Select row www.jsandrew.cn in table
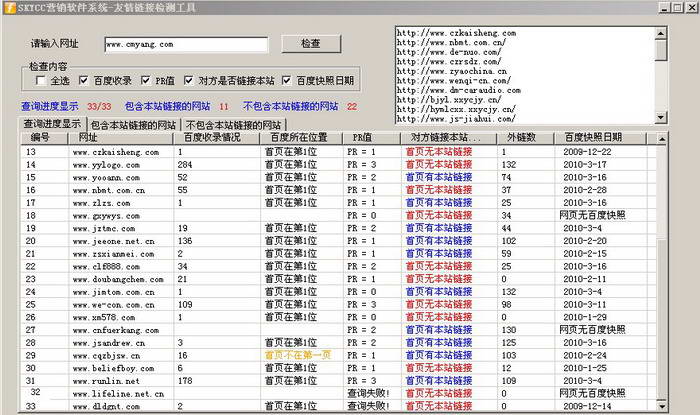This screenshot has width=700, height=415. (338, 343)
